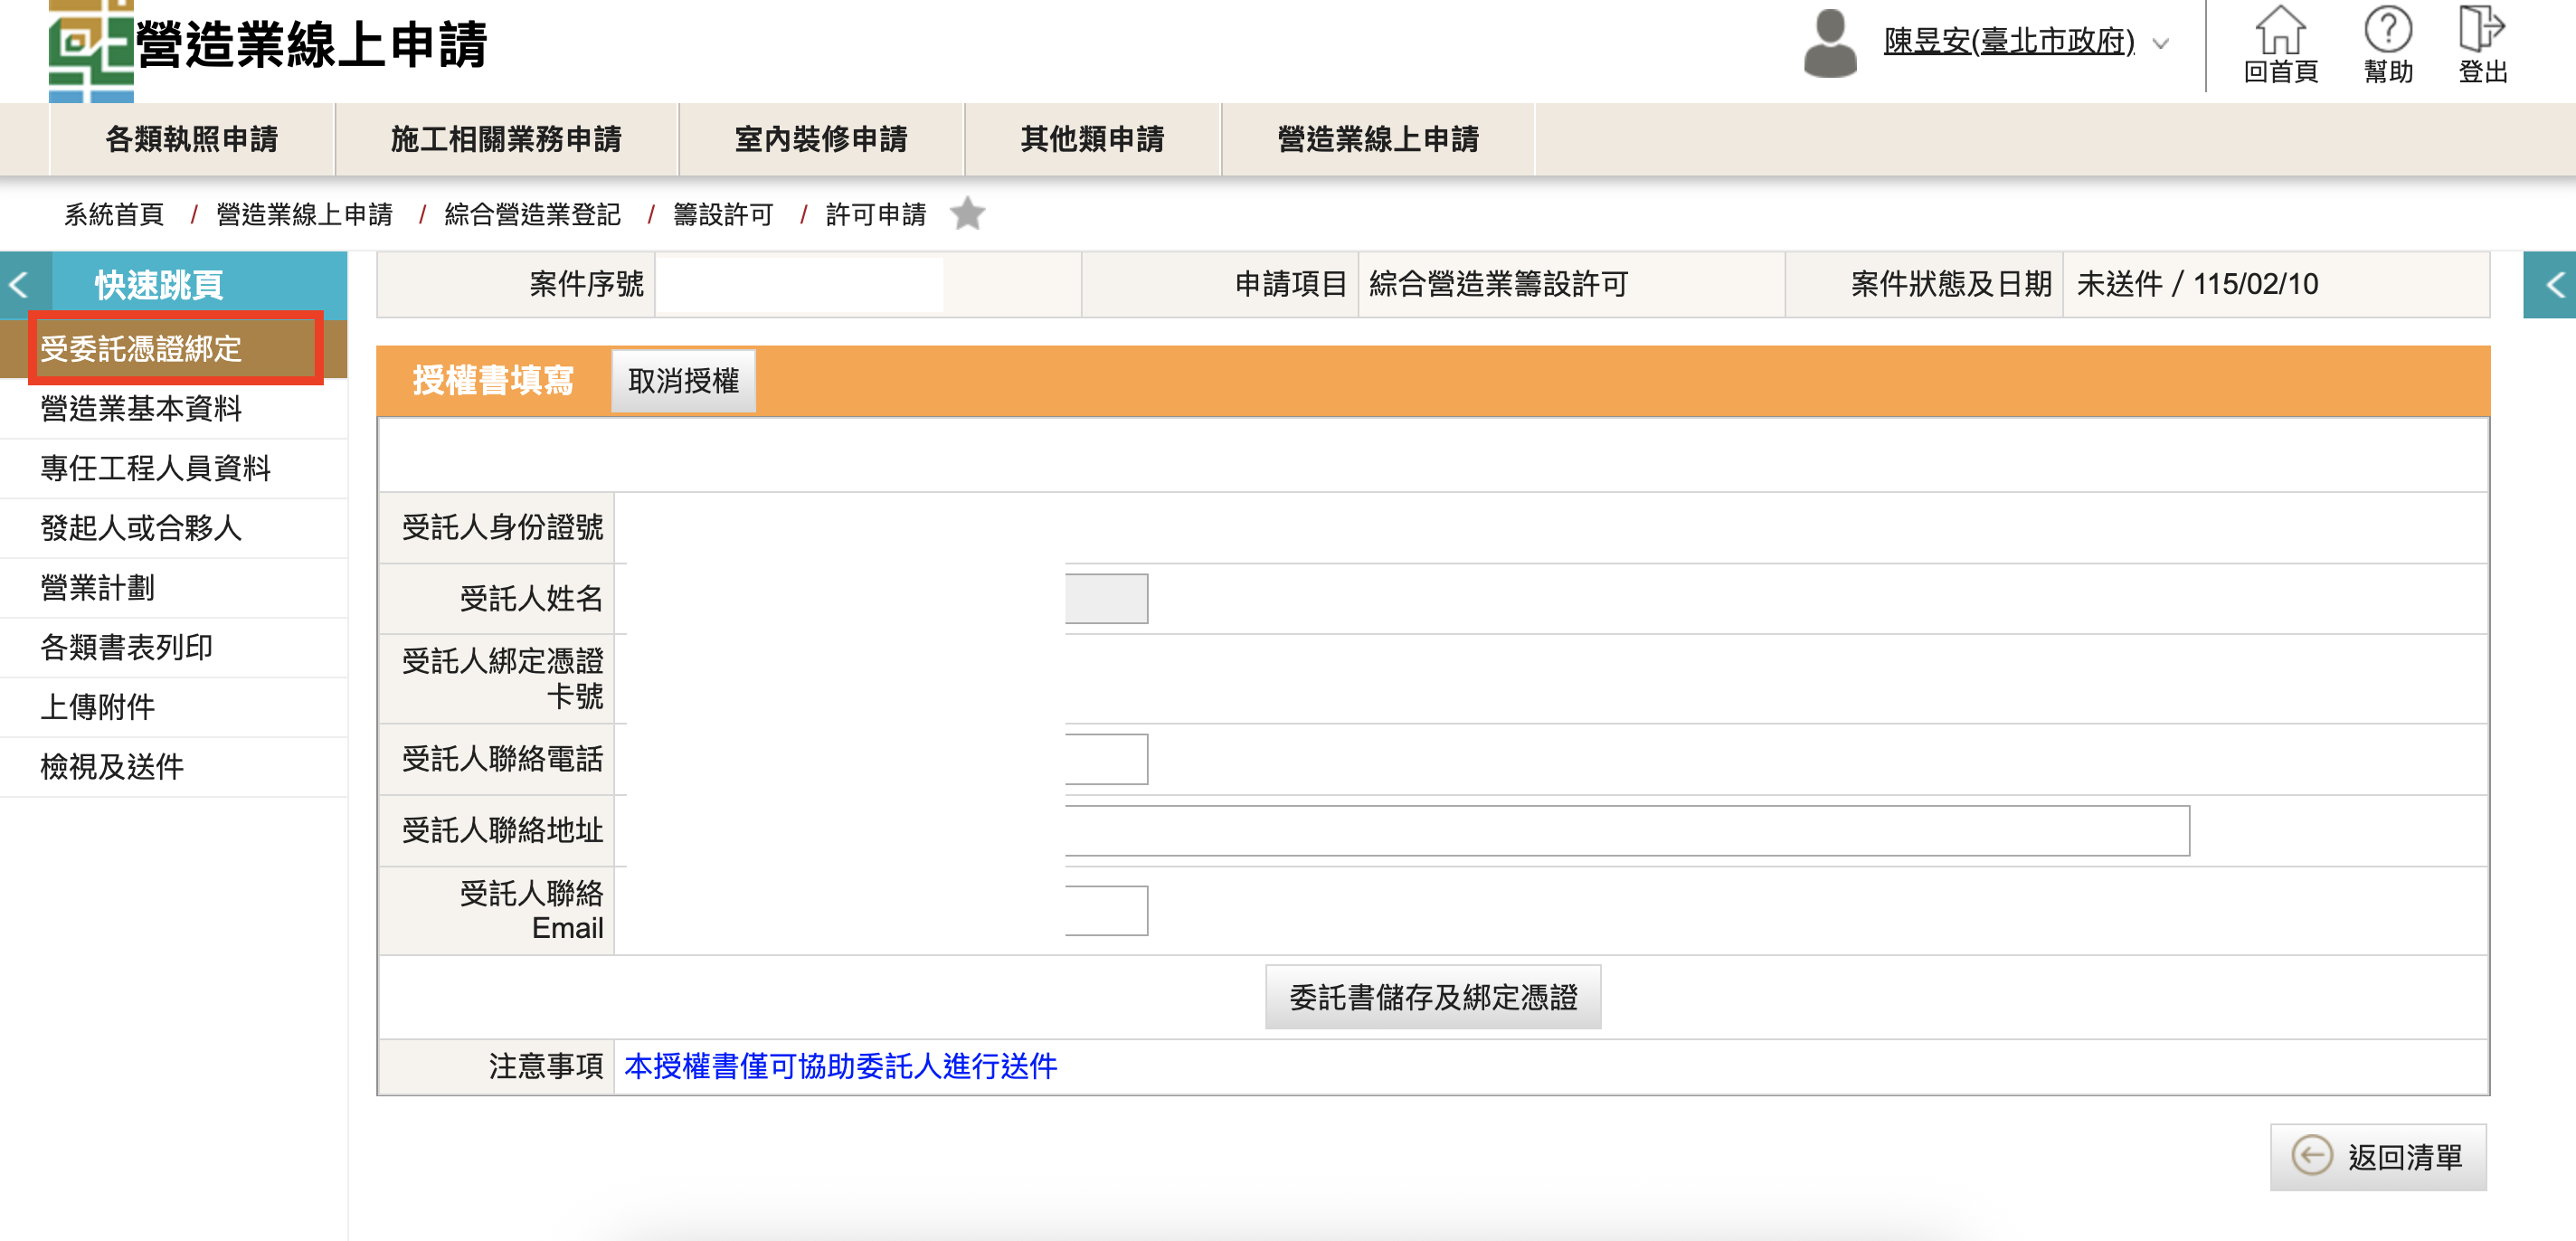Go to 上傳附件 in quick jump list
The width and height of the screenshot is (2576, 1241).
[x=98, y=707]
